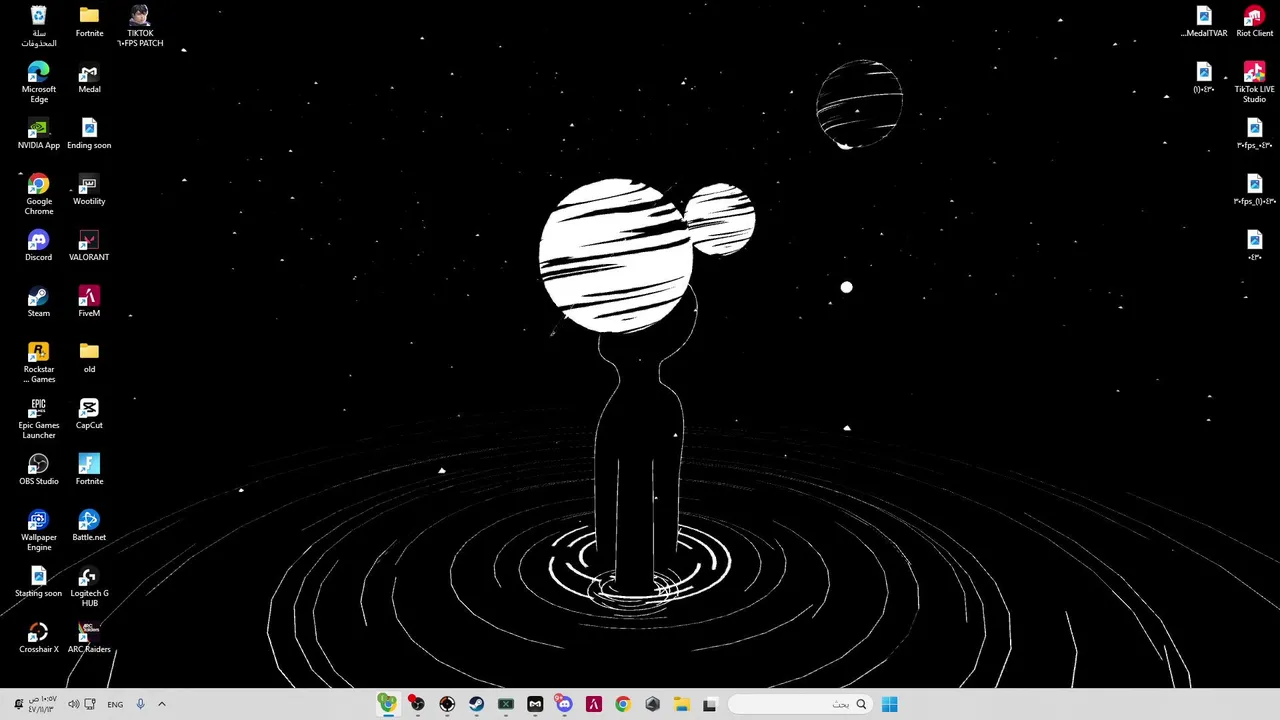Launch OBS Studio from desktop
Image resolution: width=1280 pixels, height=720 pixels.
coord(38,469)
